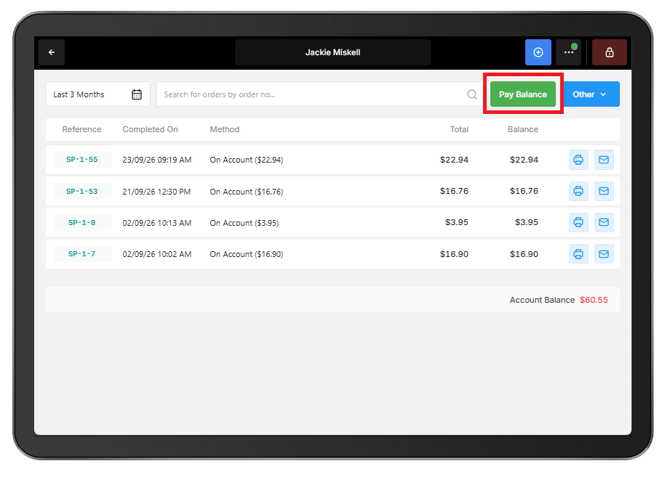Screen dimensions: 670x477
Task: Click the search magnifier icon
Action: [472, 94]
